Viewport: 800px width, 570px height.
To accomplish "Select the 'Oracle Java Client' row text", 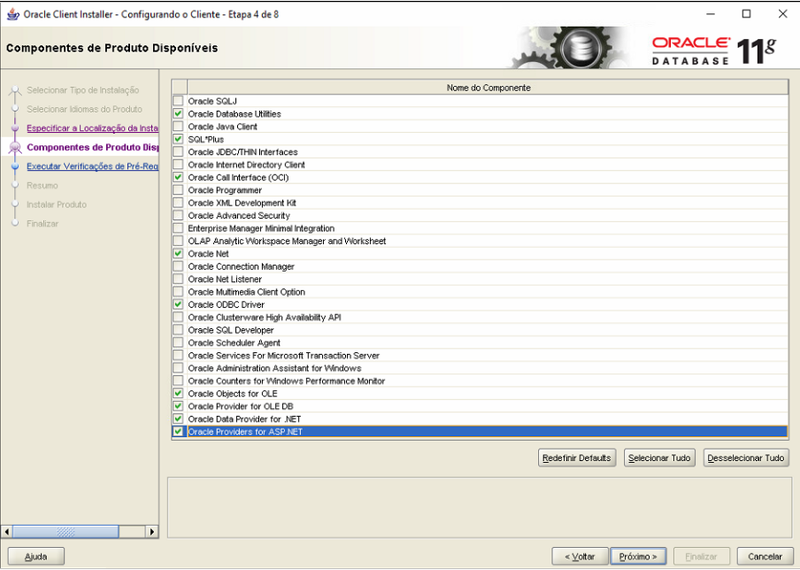I will 222,127.
